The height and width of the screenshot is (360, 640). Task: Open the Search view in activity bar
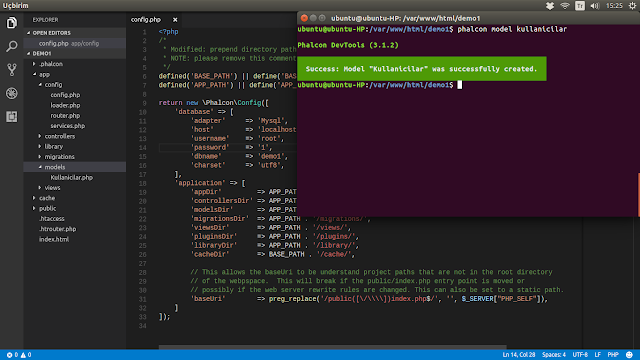(11, 46)
